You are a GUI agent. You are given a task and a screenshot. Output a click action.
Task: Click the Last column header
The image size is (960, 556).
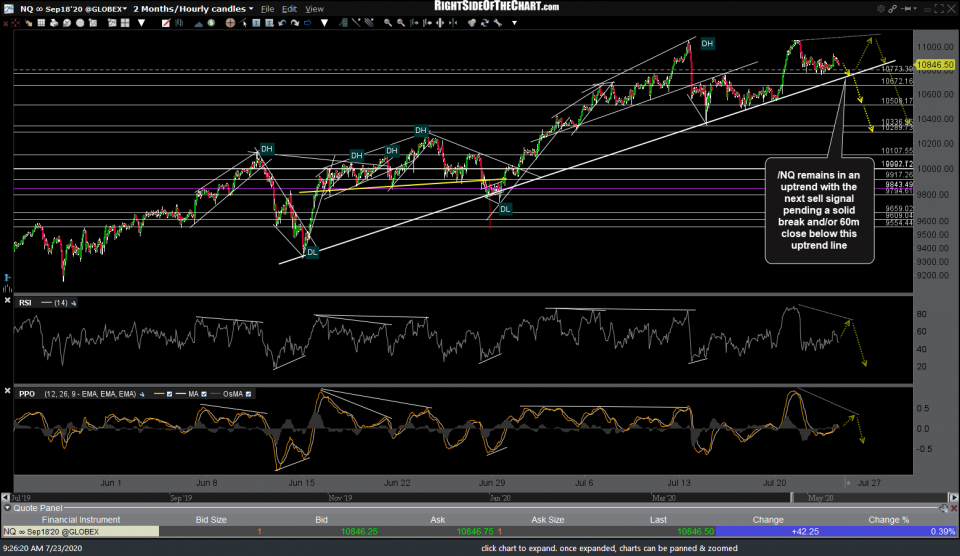click(658, 520)
